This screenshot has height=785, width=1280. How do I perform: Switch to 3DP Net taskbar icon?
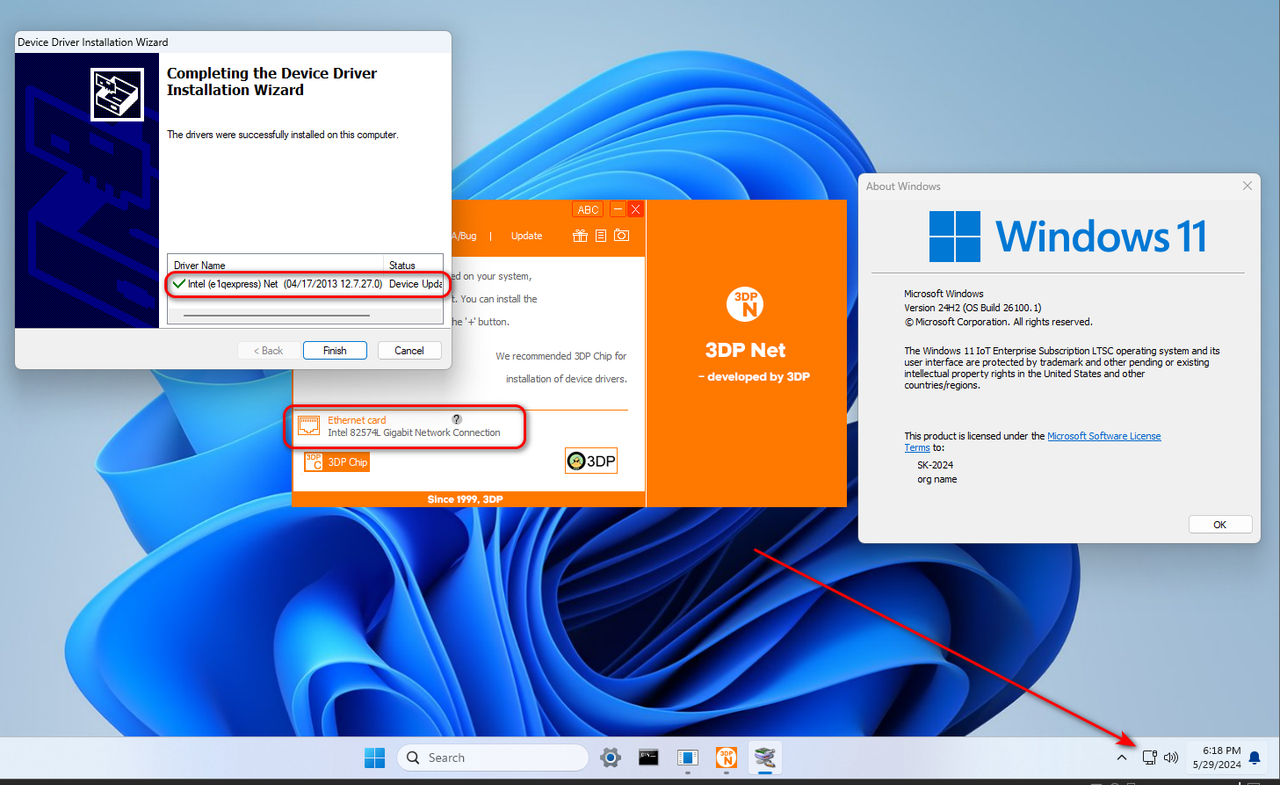(726, 758)
